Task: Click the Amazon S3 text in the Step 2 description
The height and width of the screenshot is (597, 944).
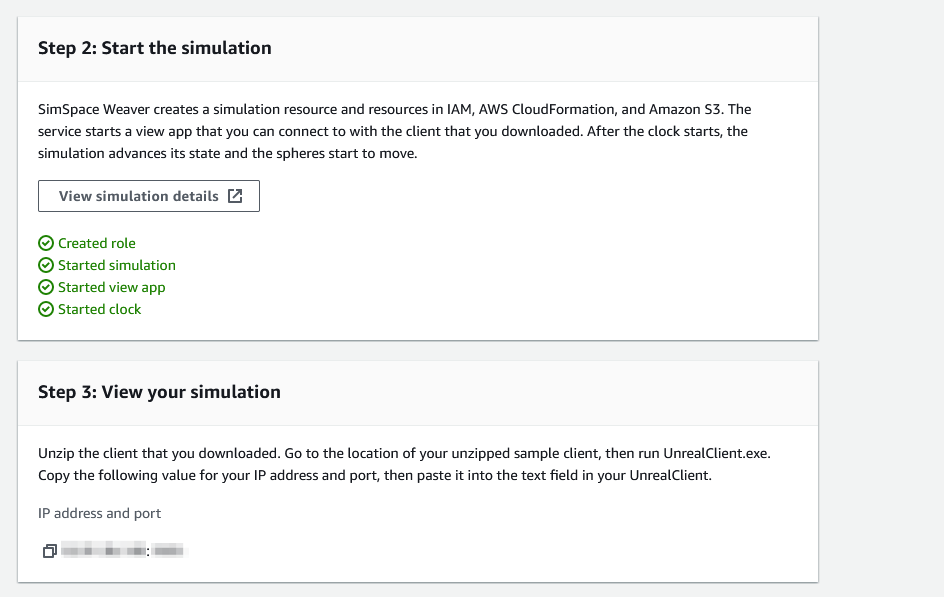Action: (x=685, y=110)
